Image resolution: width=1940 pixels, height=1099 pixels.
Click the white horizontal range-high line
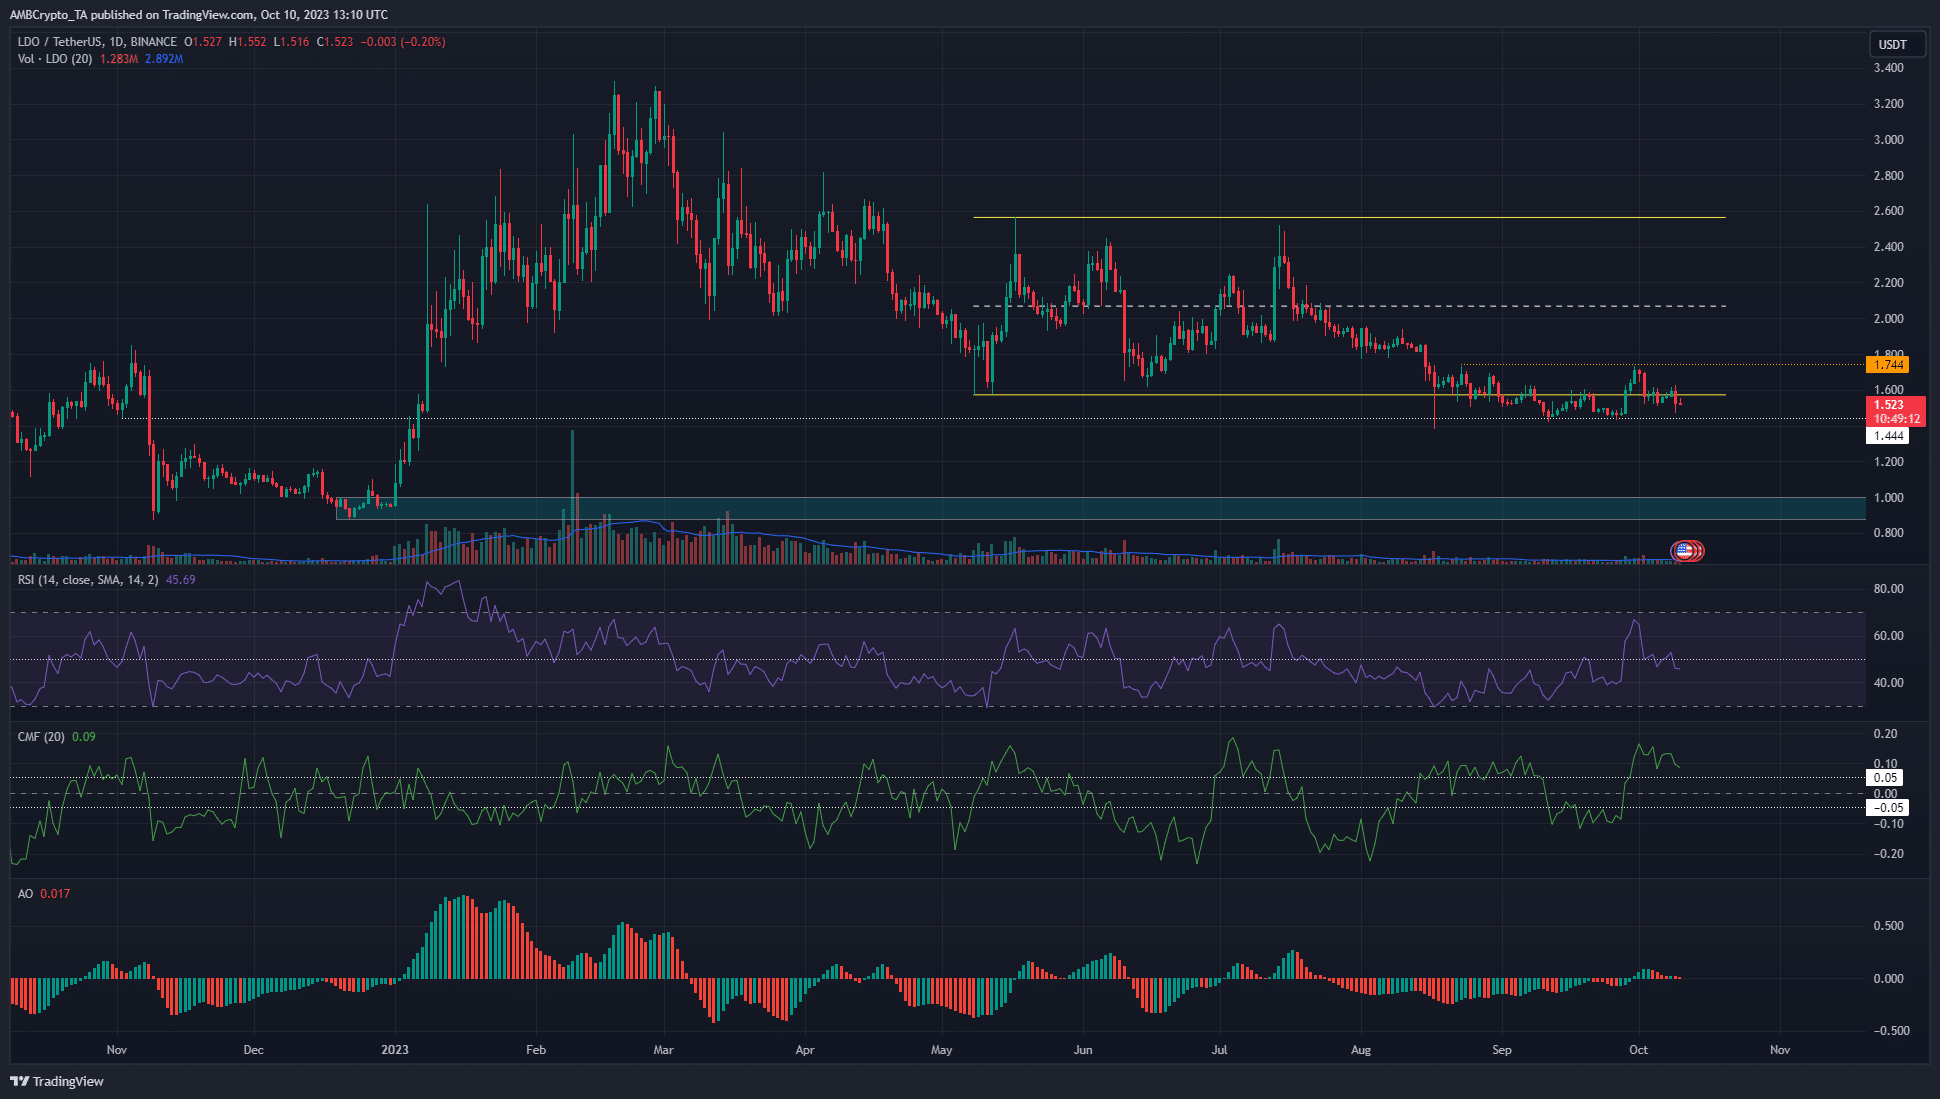[x=1350, y=217]
